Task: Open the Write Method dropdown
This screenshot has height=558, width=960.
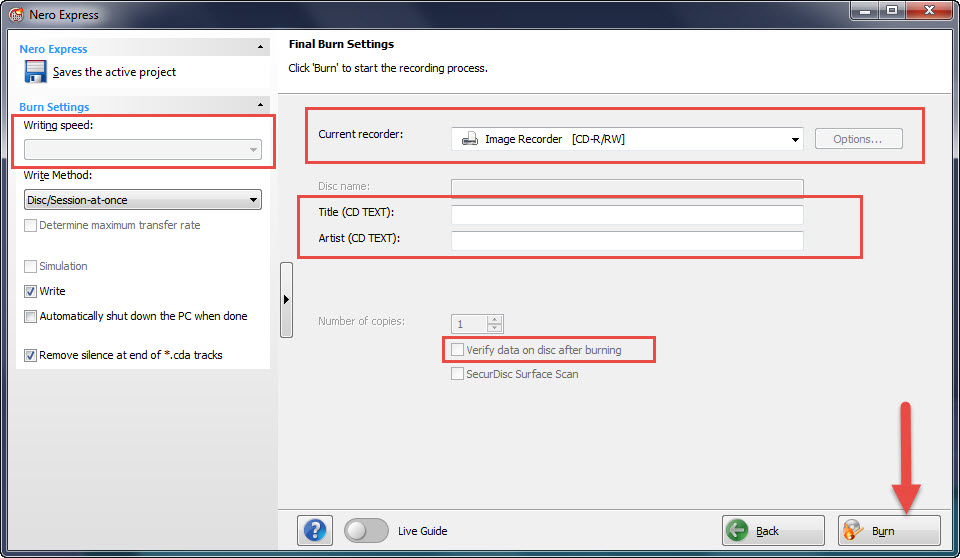Action: (x=143, y=200)
